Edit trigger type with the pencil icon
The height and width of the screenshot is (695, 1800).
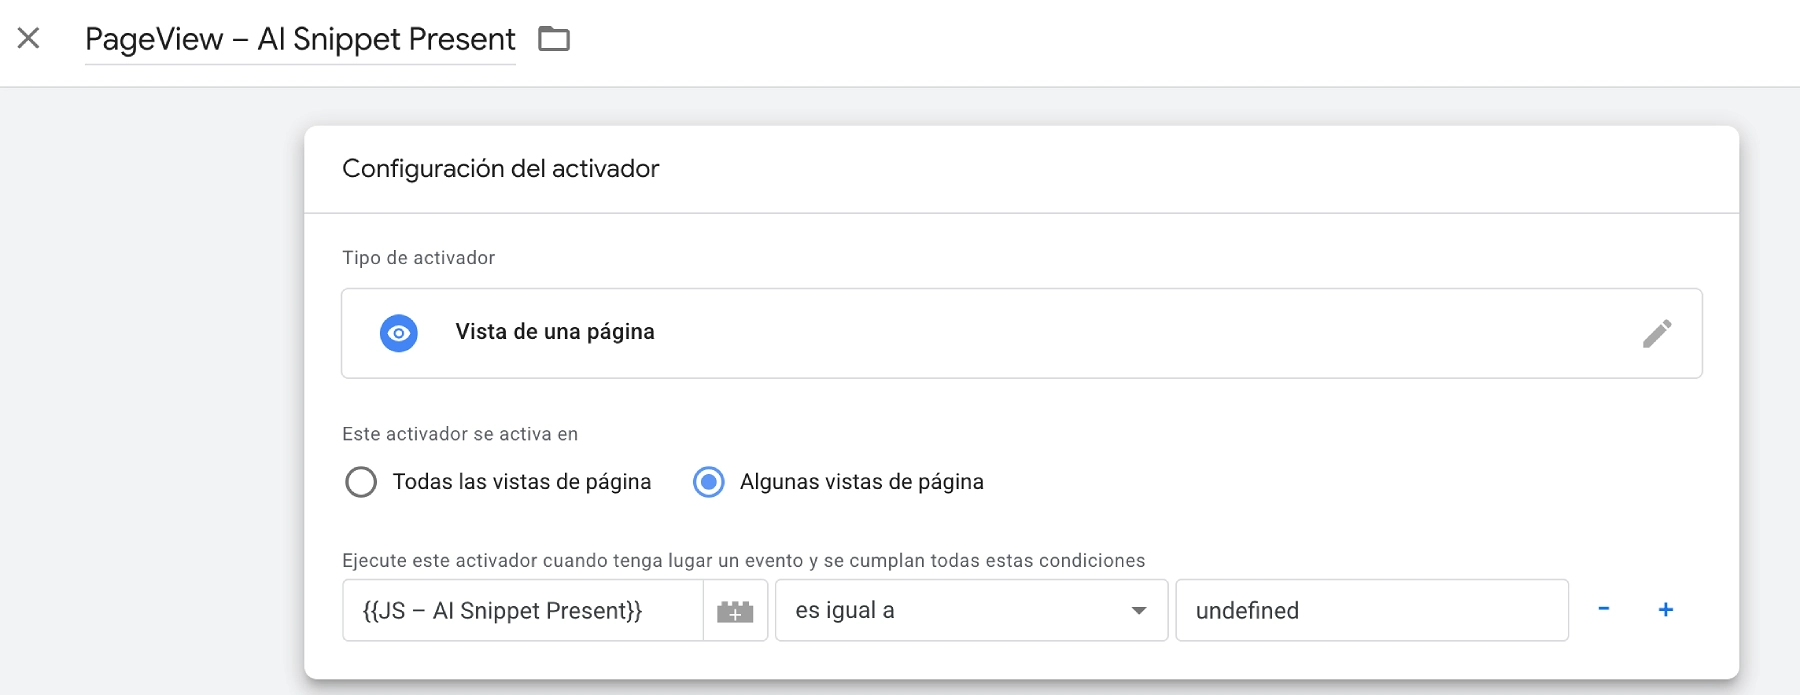click(1657, 333)
